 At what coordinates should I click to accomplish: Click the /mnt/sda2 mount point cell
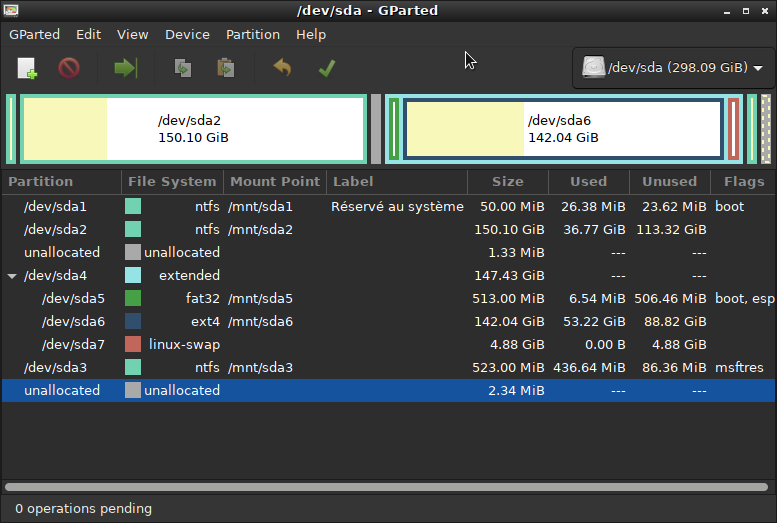[x=260, y=230]
